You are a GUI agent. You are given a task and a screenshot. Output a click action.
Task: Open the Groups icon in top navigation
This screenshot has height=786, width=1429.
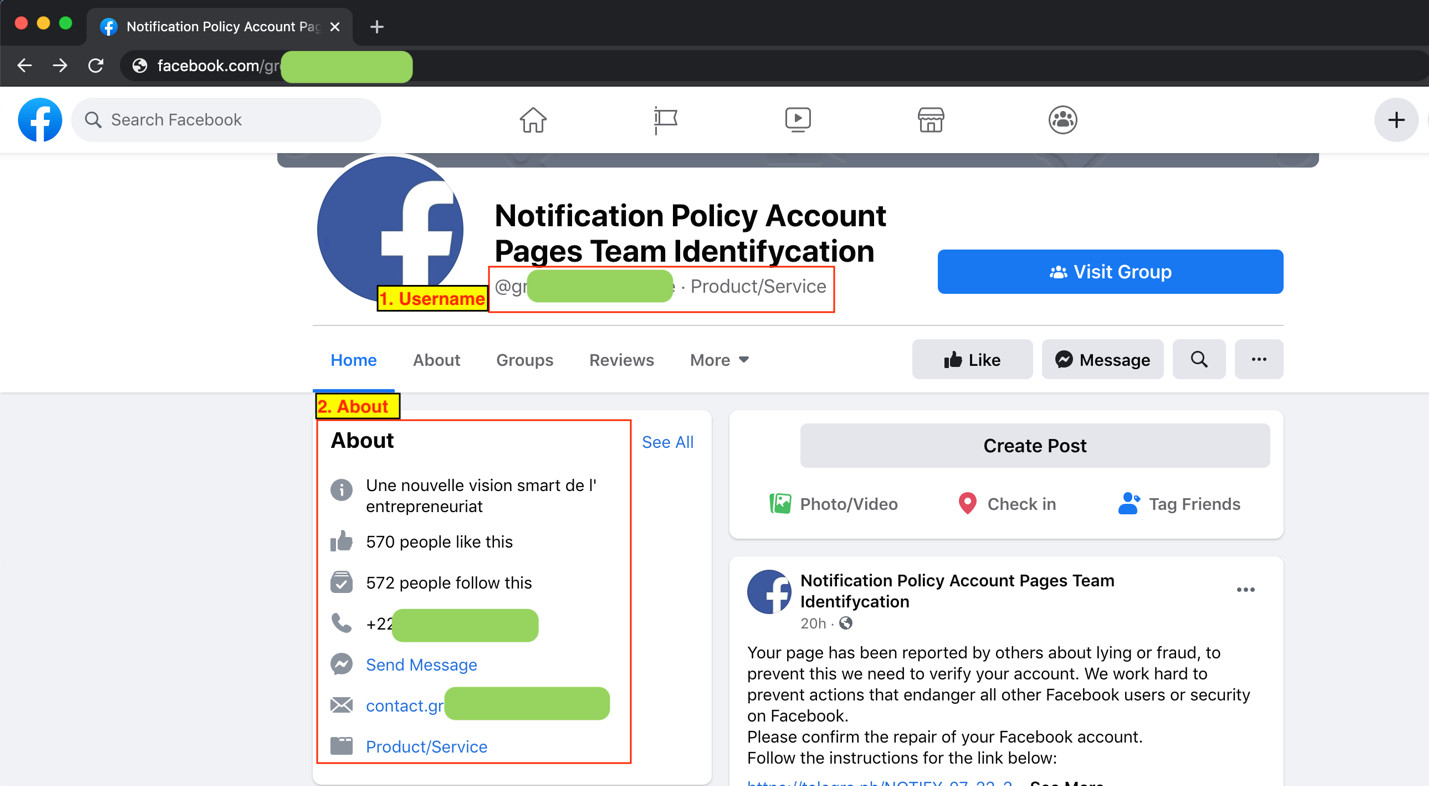(x=1062, y=120)
